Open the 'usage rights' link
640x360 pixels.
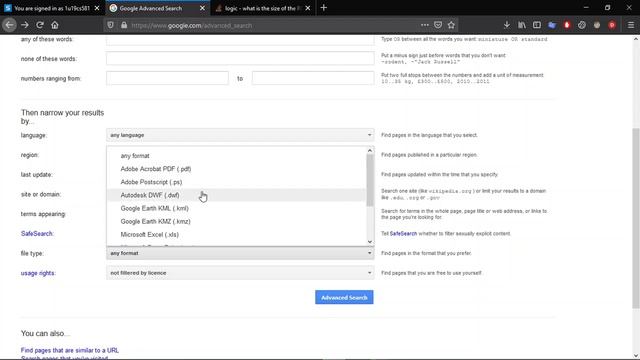coord(38,273)
